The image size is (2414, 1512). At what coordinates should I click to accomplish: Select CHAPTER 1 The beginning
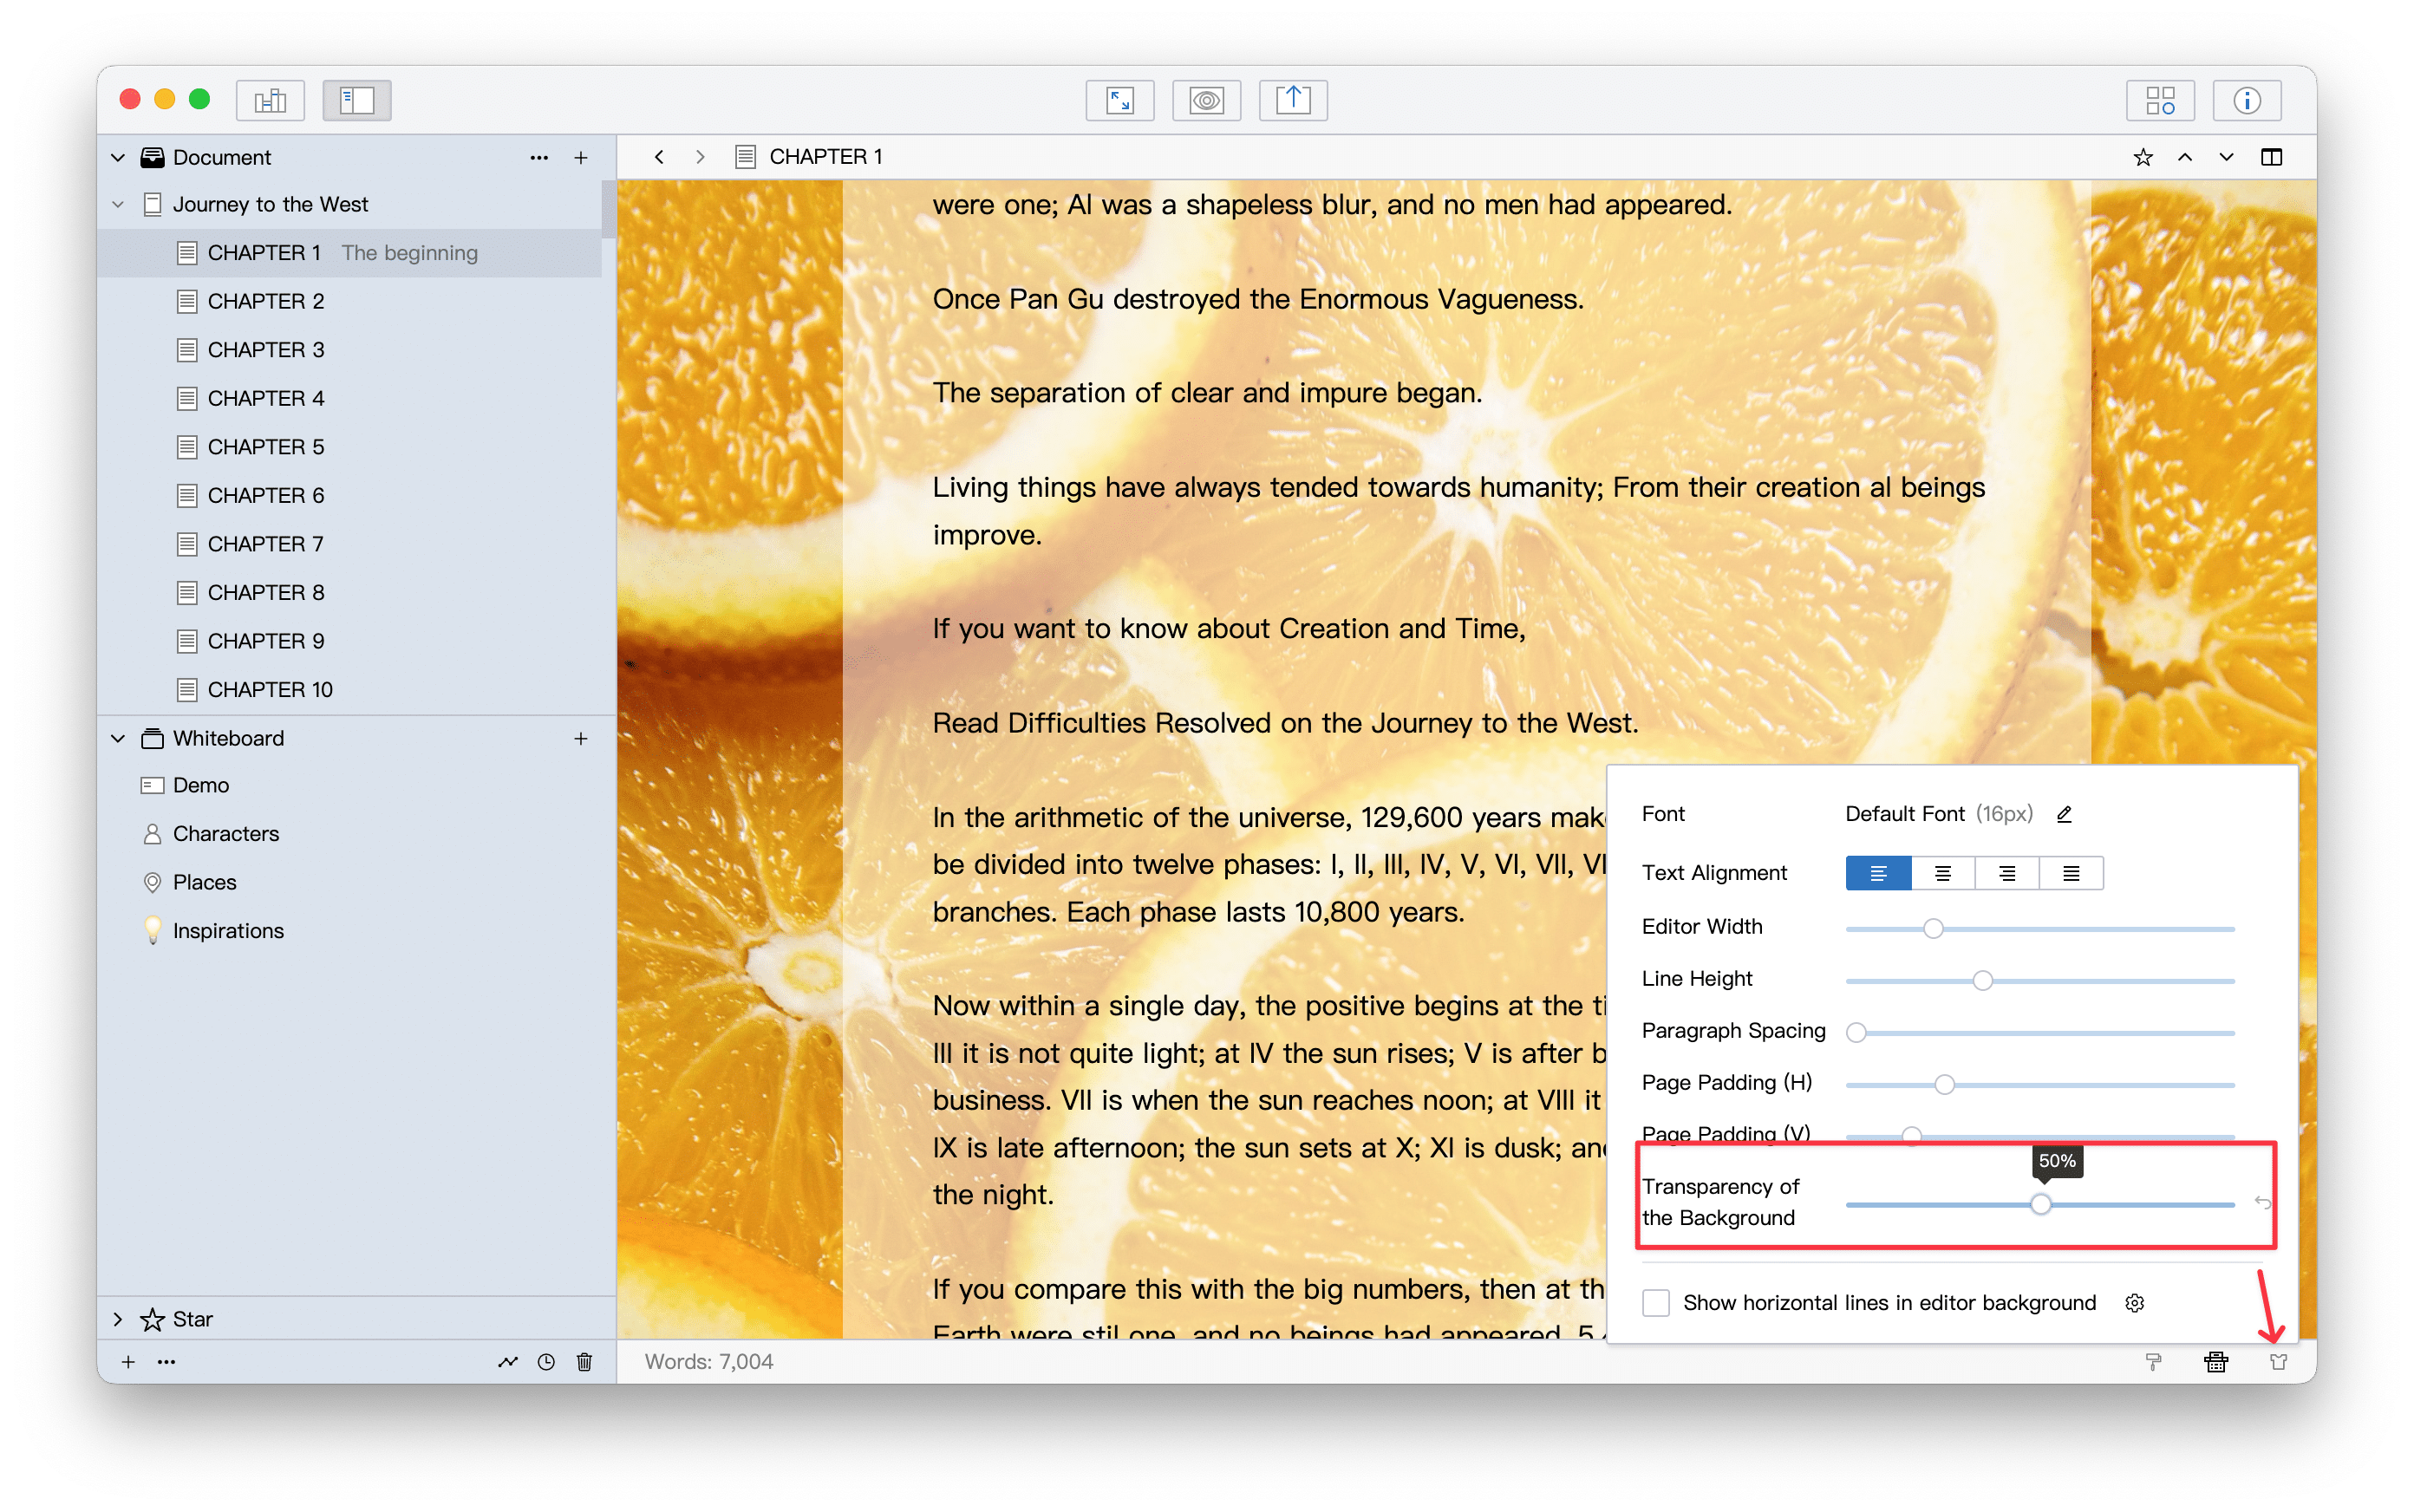point(350,253)
